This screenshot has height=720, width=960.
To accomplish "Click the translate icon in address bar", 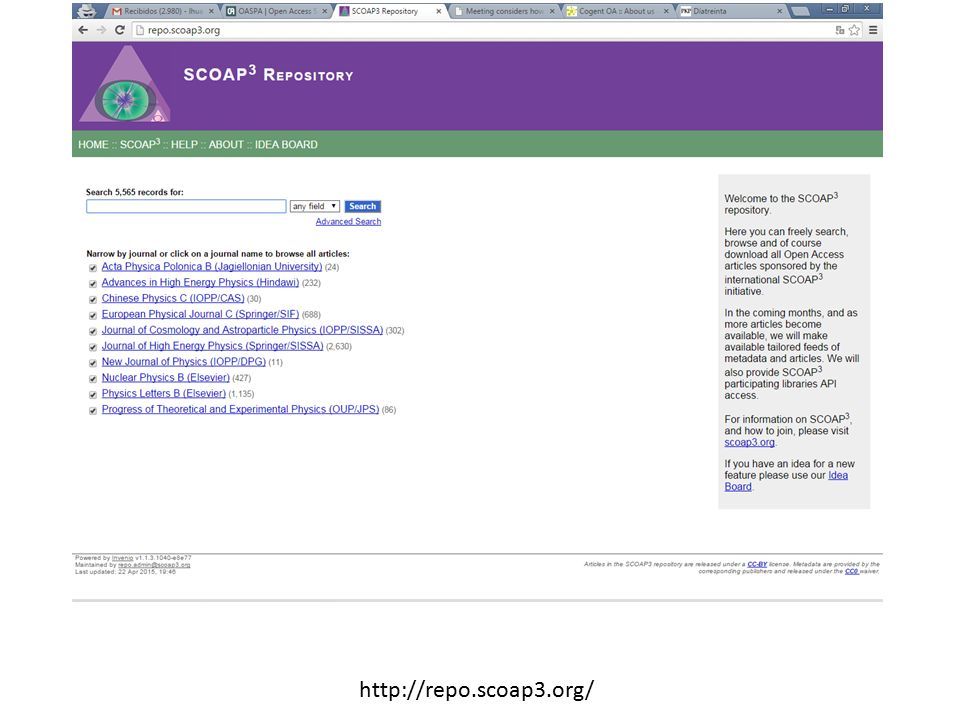I will tap(840, 30).
